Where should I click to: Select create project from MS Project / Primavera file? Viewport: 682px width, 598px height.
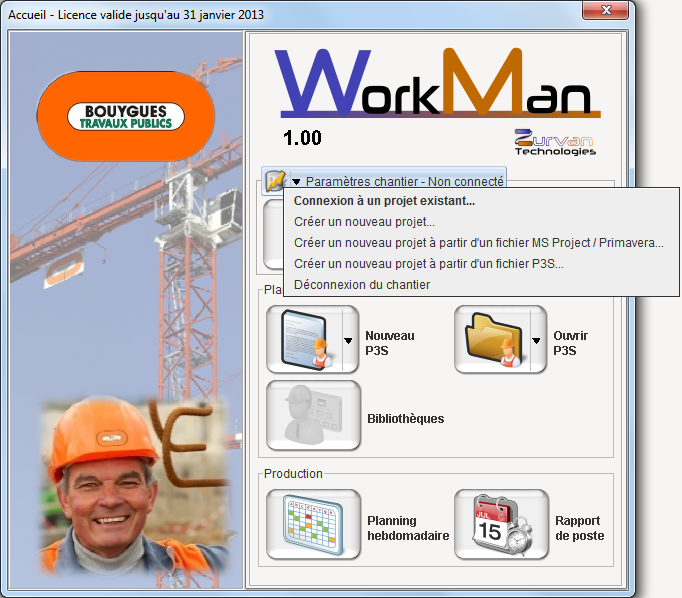tap(478, 242)
